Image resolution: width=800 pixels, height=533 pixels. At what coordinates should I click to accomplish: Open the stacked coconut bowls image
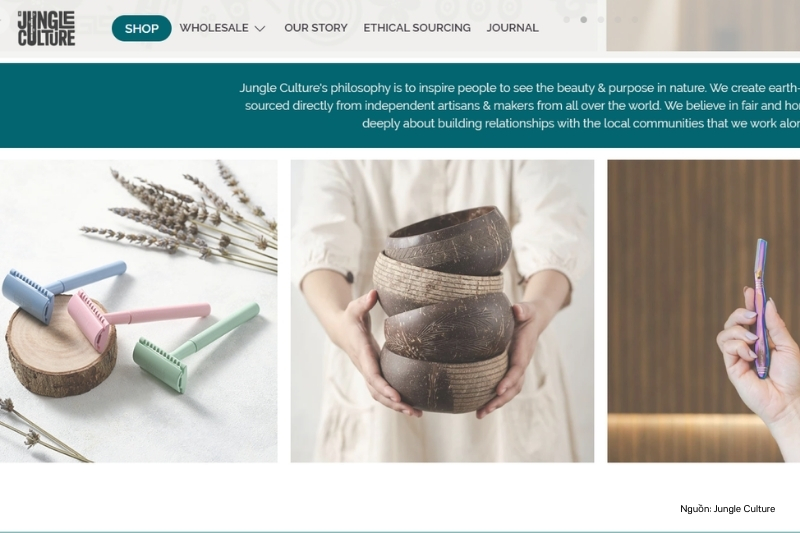pos(442,311)
